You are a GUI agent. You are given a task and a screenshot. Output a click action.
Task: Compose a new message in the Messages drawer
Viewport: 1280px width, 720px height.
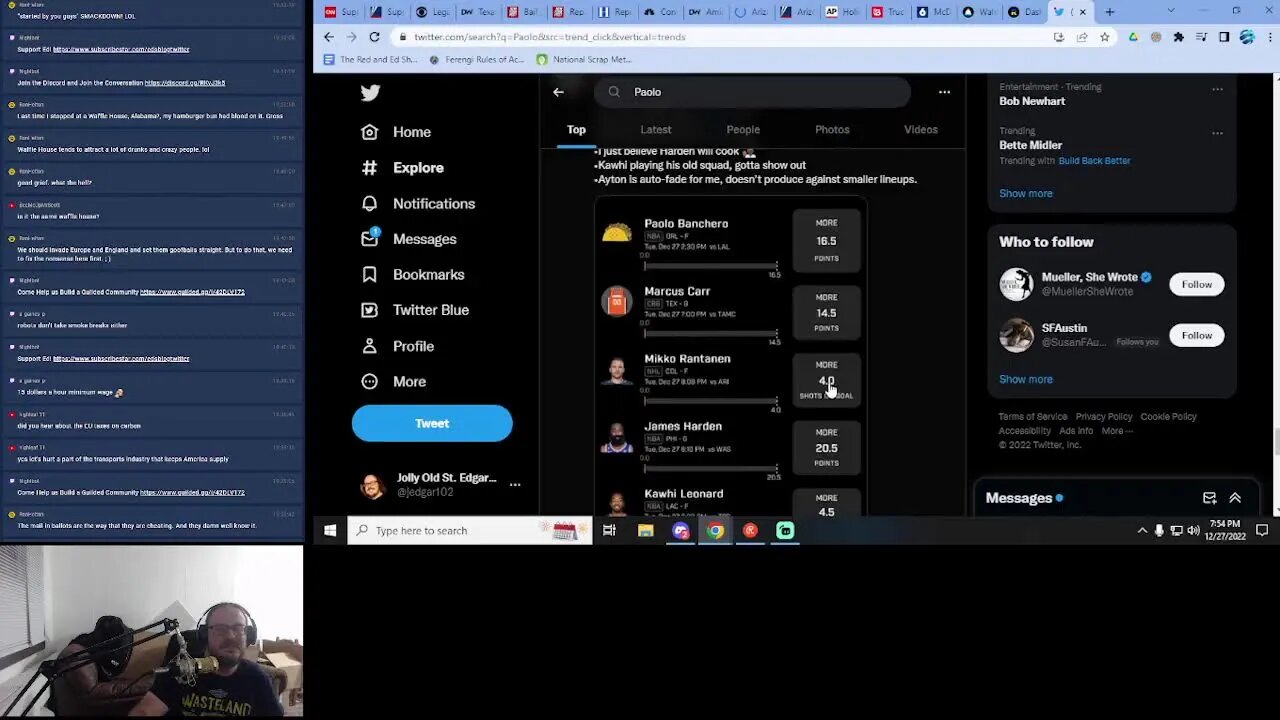pos(1209,498)
